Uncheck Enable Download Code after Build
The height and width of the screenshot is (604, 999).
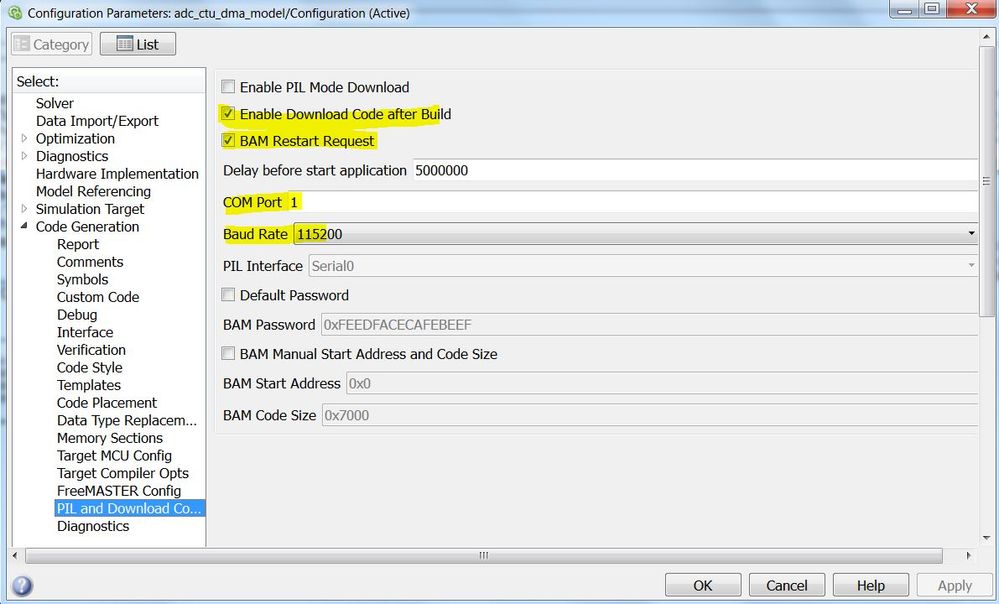(x=228, y=114)
